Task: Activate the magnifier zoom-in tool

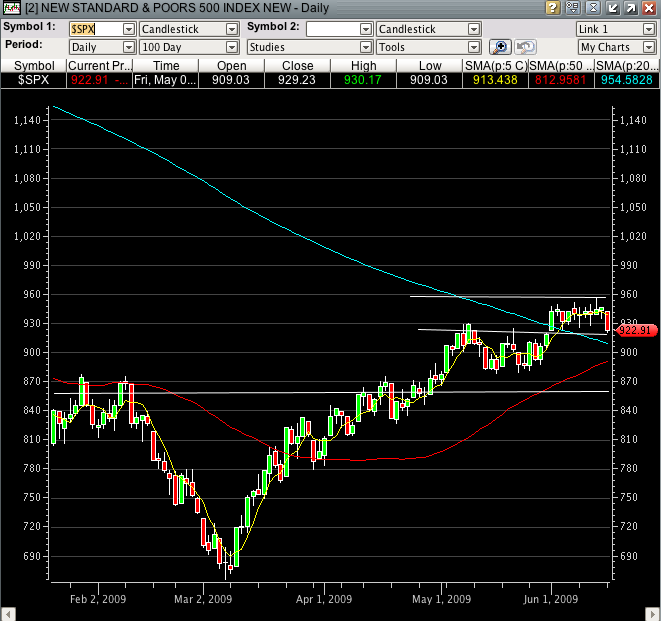Action: (x=502, y=47)
